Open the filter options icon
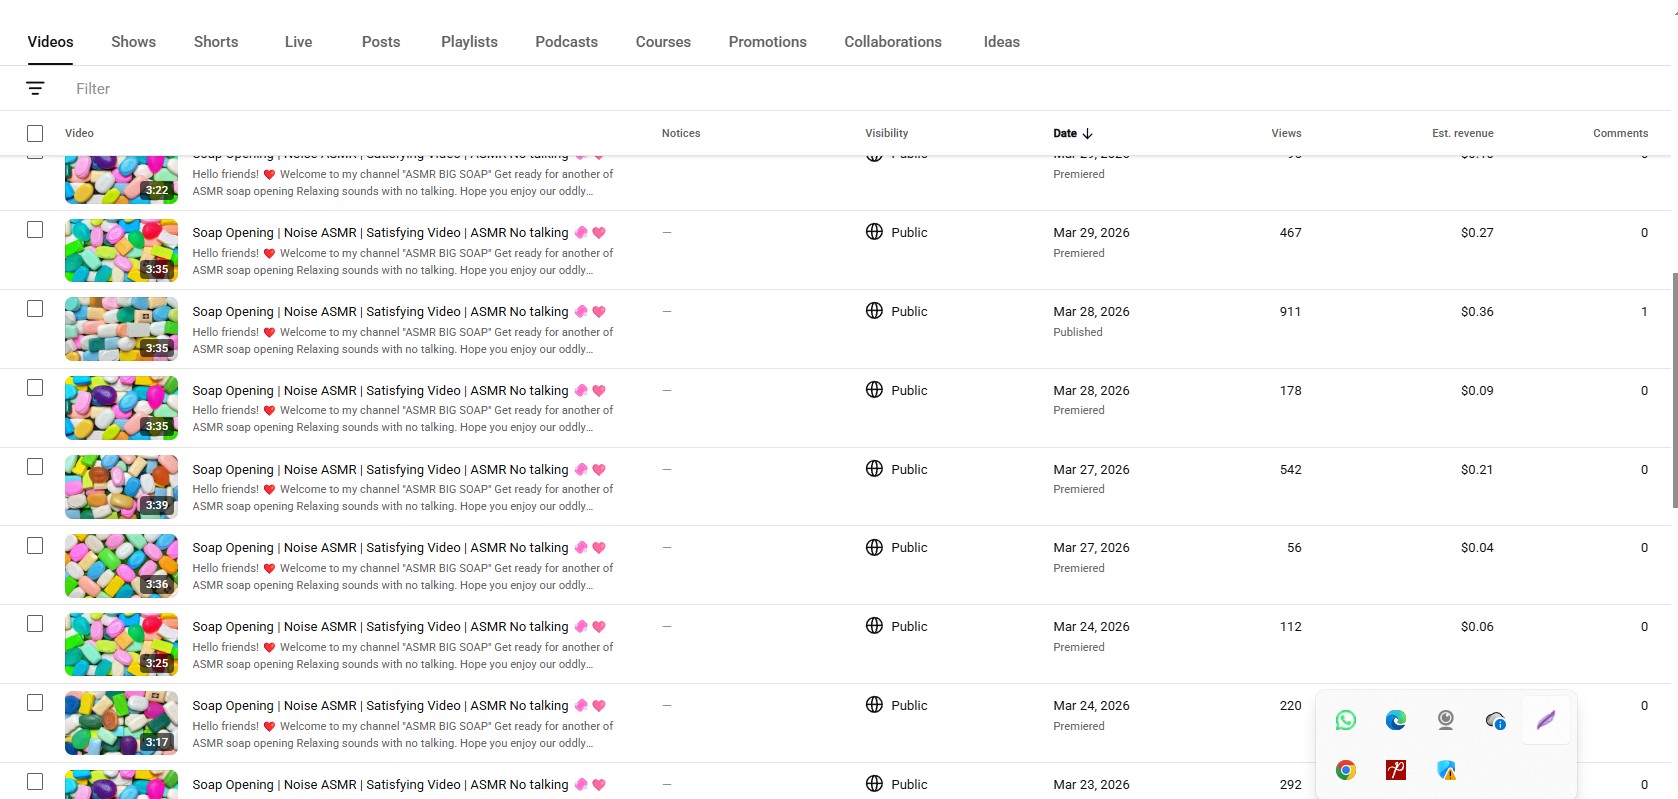Image resolution: width=1678 pixels, height=799 pixels. pyautogui.click(x=35, y=89)
